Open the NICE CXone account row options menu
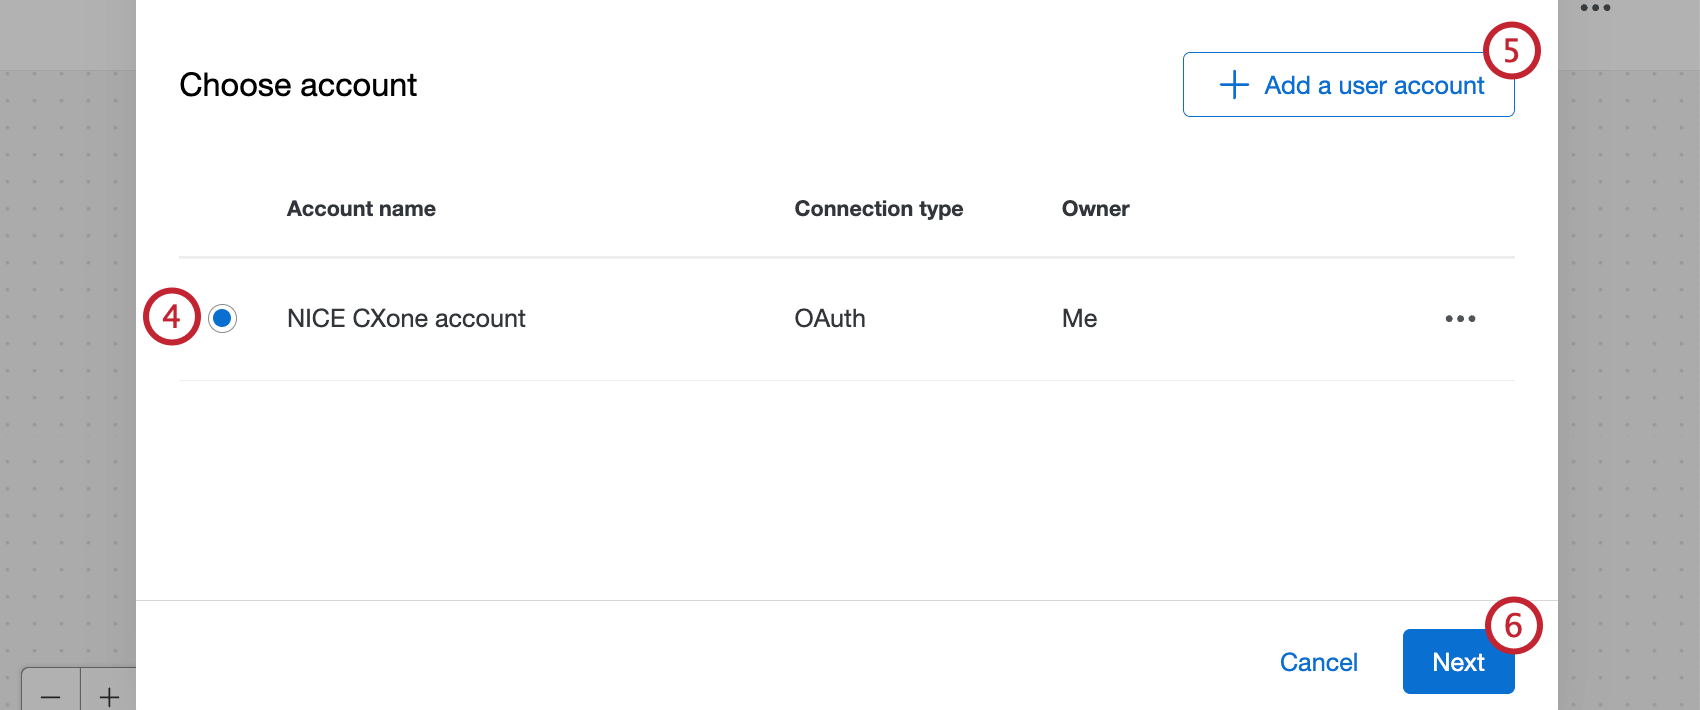The image size is (1700, 710). point(1460,319)
